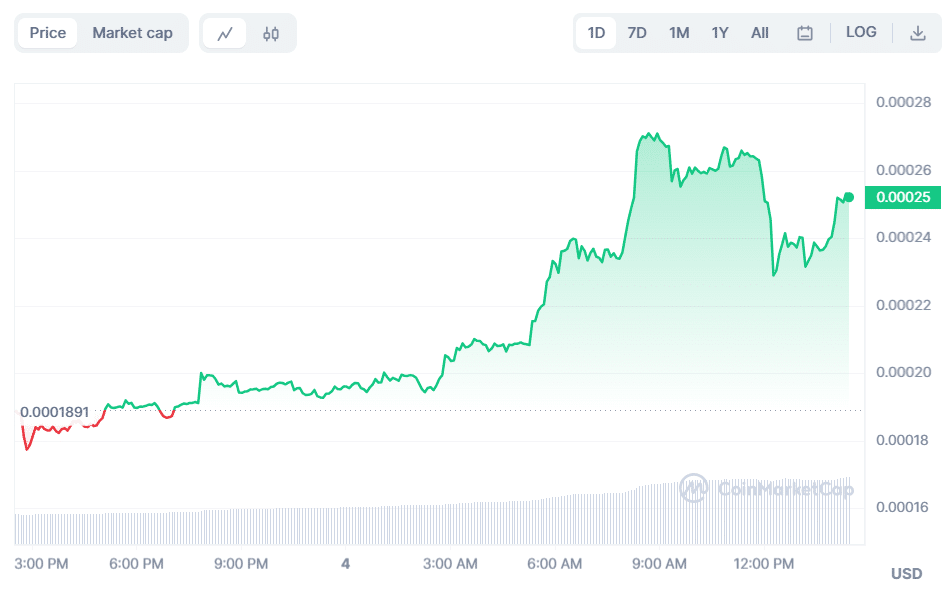Switch to candlestick chart view
Image resolution: width=948 pixels, height=605 pixels.
click(x=271, y=33)
